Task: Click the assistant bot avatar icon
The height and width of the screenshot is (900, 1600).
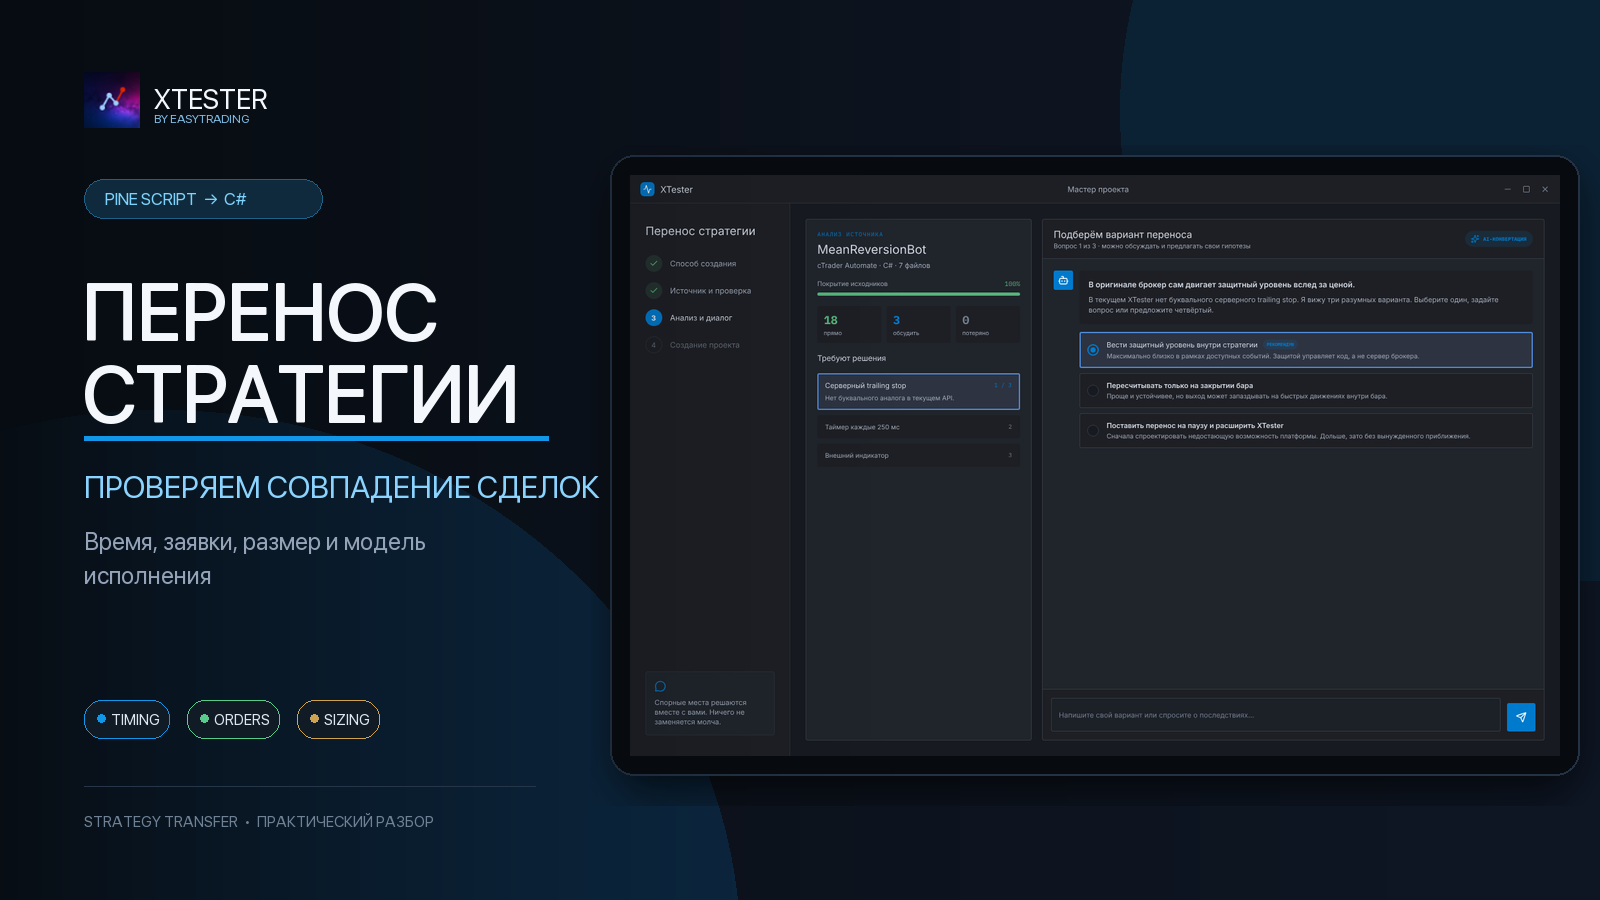Action: (1063, 281)
